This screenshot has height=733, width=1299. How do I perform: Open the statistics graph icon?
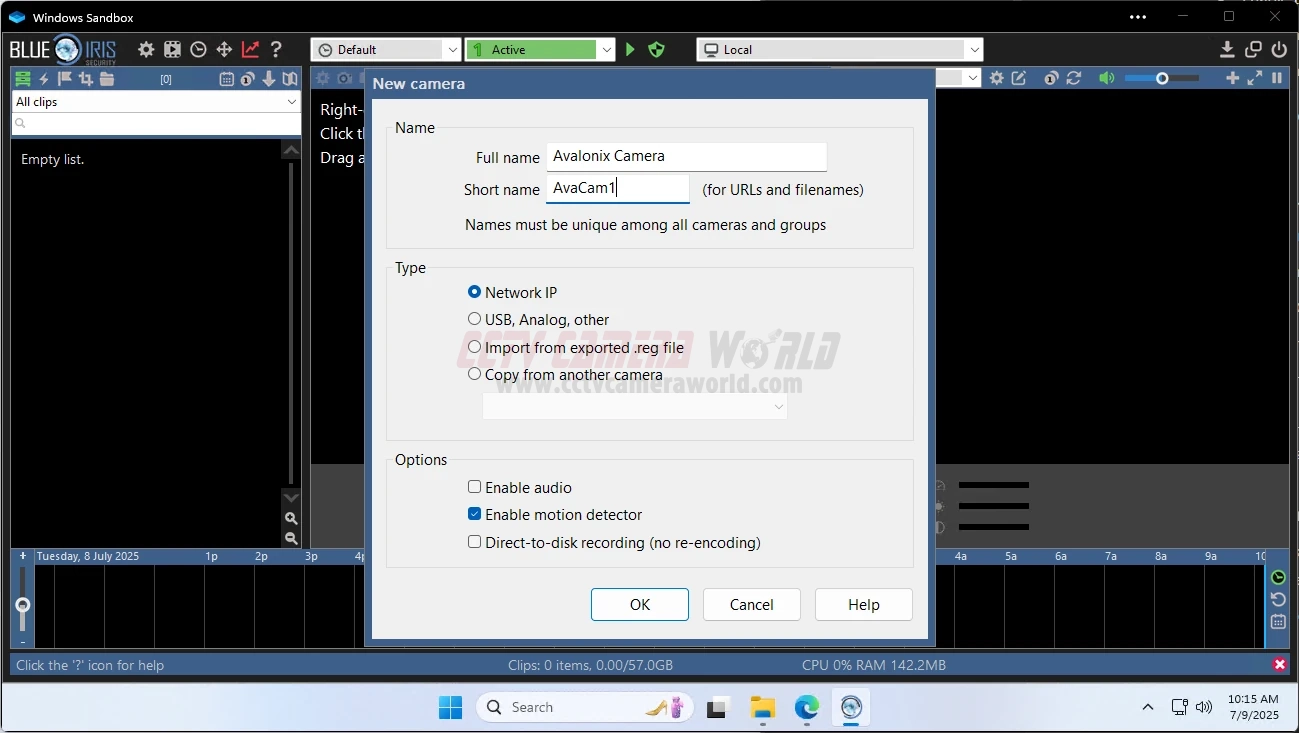(250, 49)
